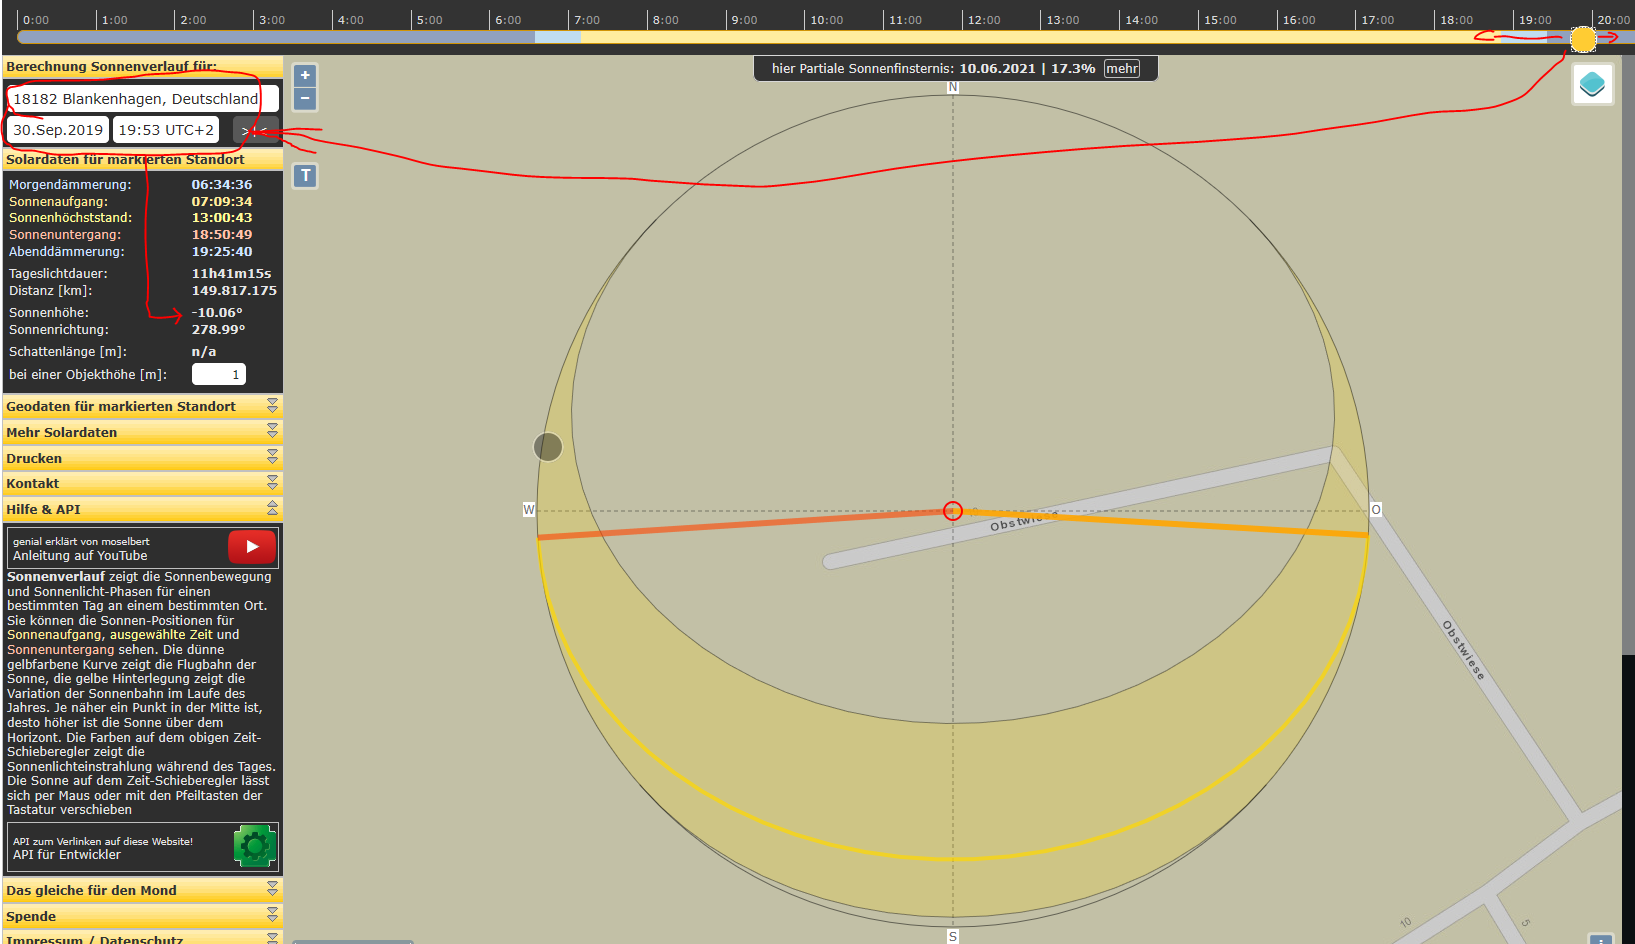
Task: Zoom out the map with minus button
Action: (x=305, y=99)
